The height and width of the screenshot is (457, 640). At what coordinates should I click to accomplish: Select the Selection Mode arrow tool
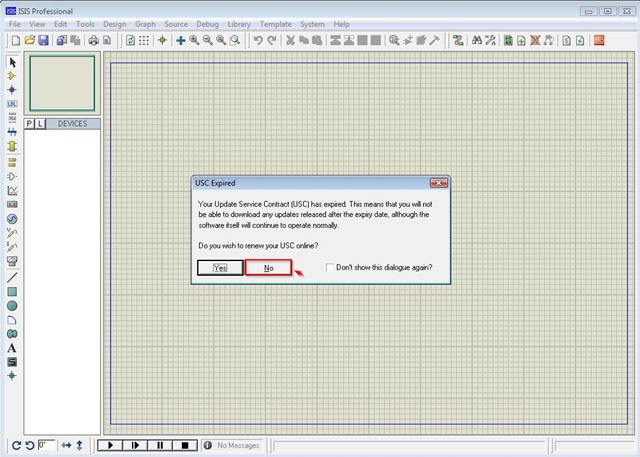tap(12, 62)
